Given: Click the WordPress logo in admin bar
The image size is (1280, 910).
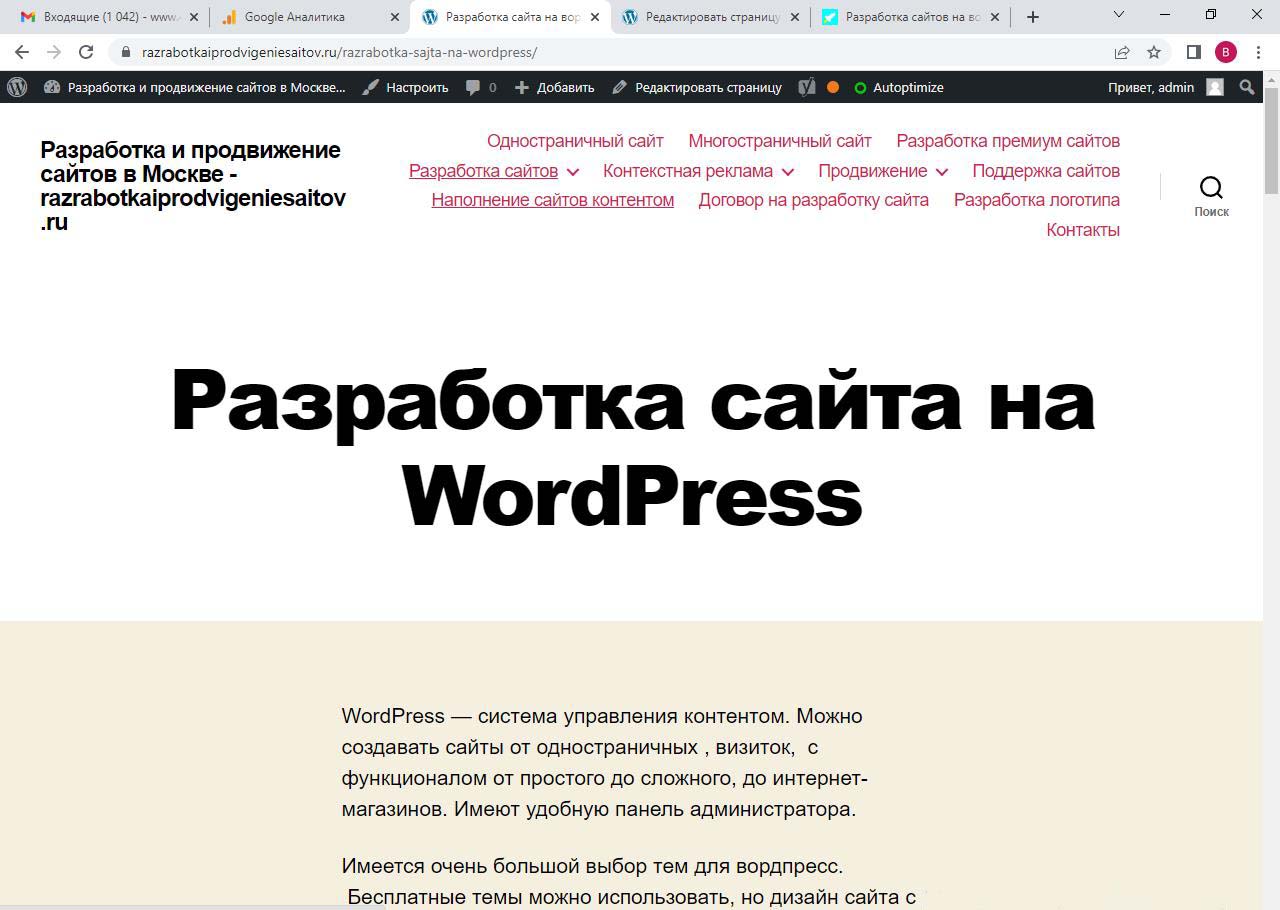Looking at the screenshot, I should point(17,87).
